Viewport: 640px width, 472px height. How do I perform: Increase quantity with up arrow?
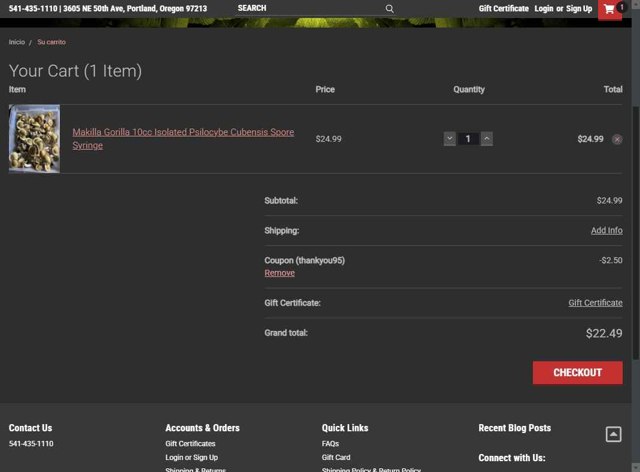[487, 139]
